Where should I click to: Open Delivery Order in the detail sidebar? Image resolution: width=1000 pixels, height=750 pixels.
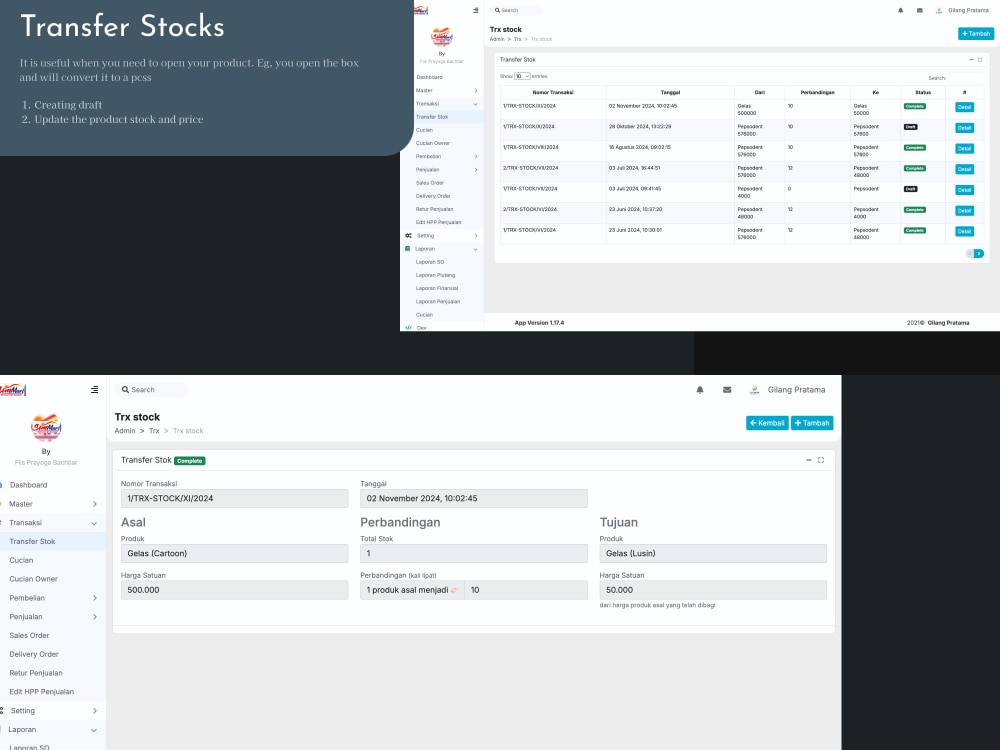pos(34,654)
